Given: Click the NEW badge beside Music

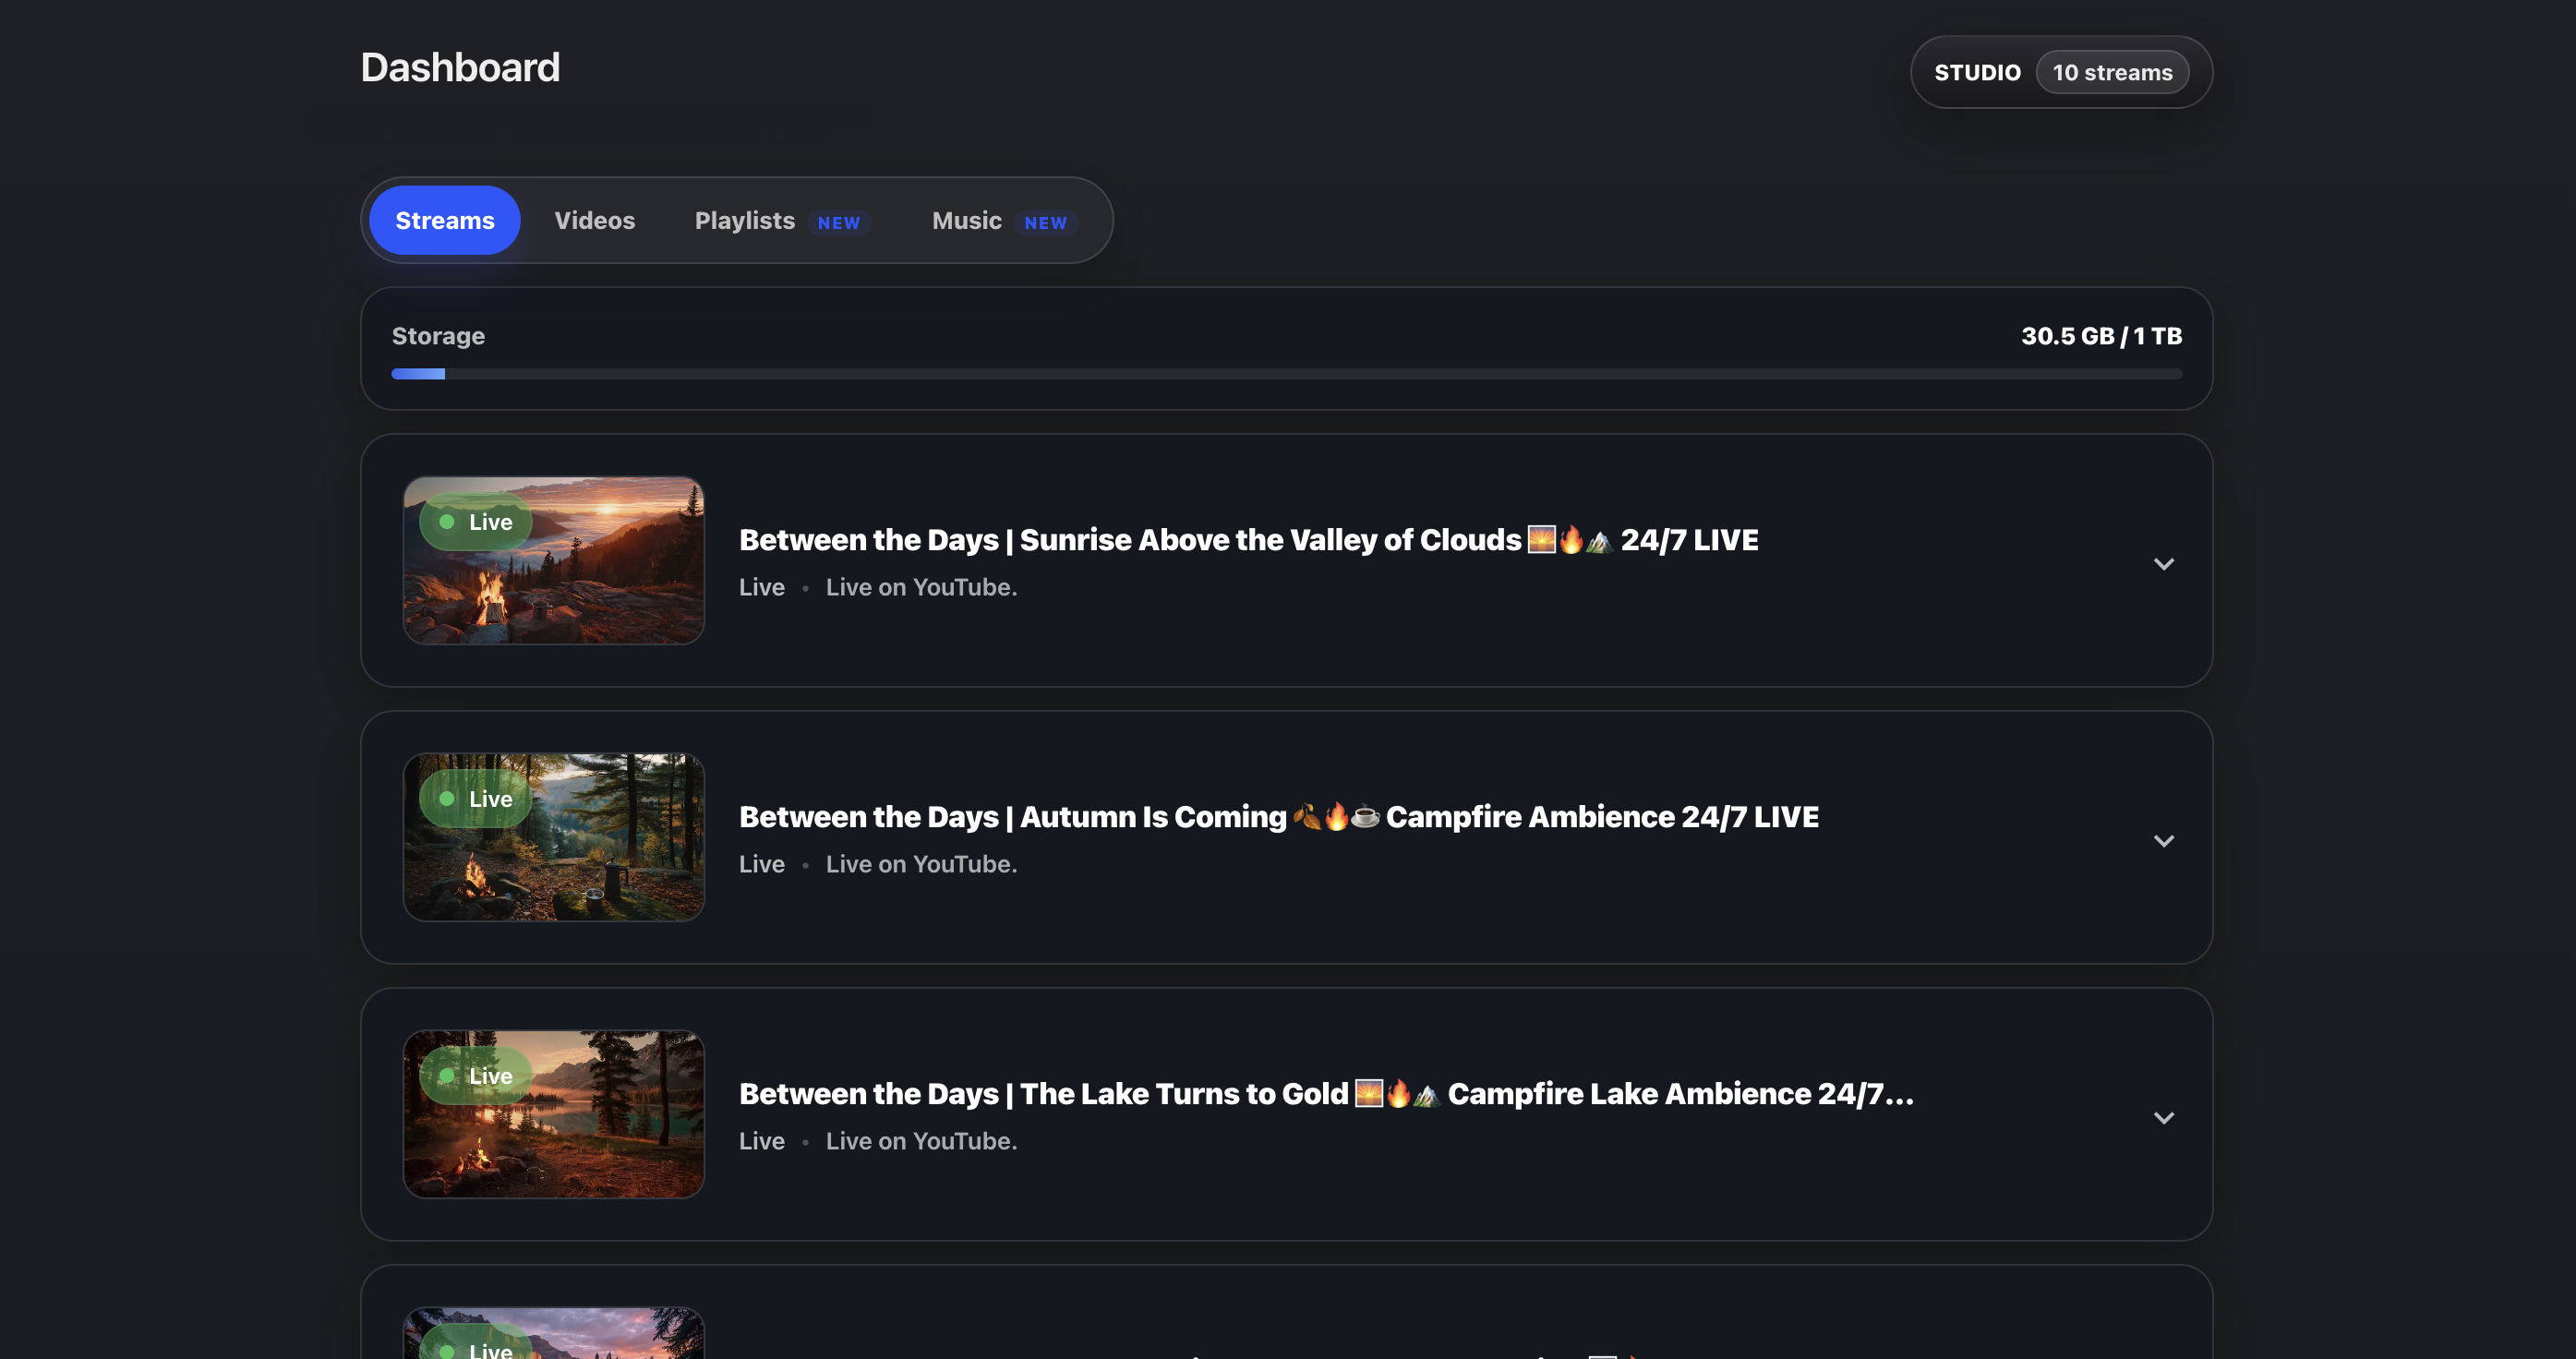Looking at the screenshot, I should click(1045, 223).
